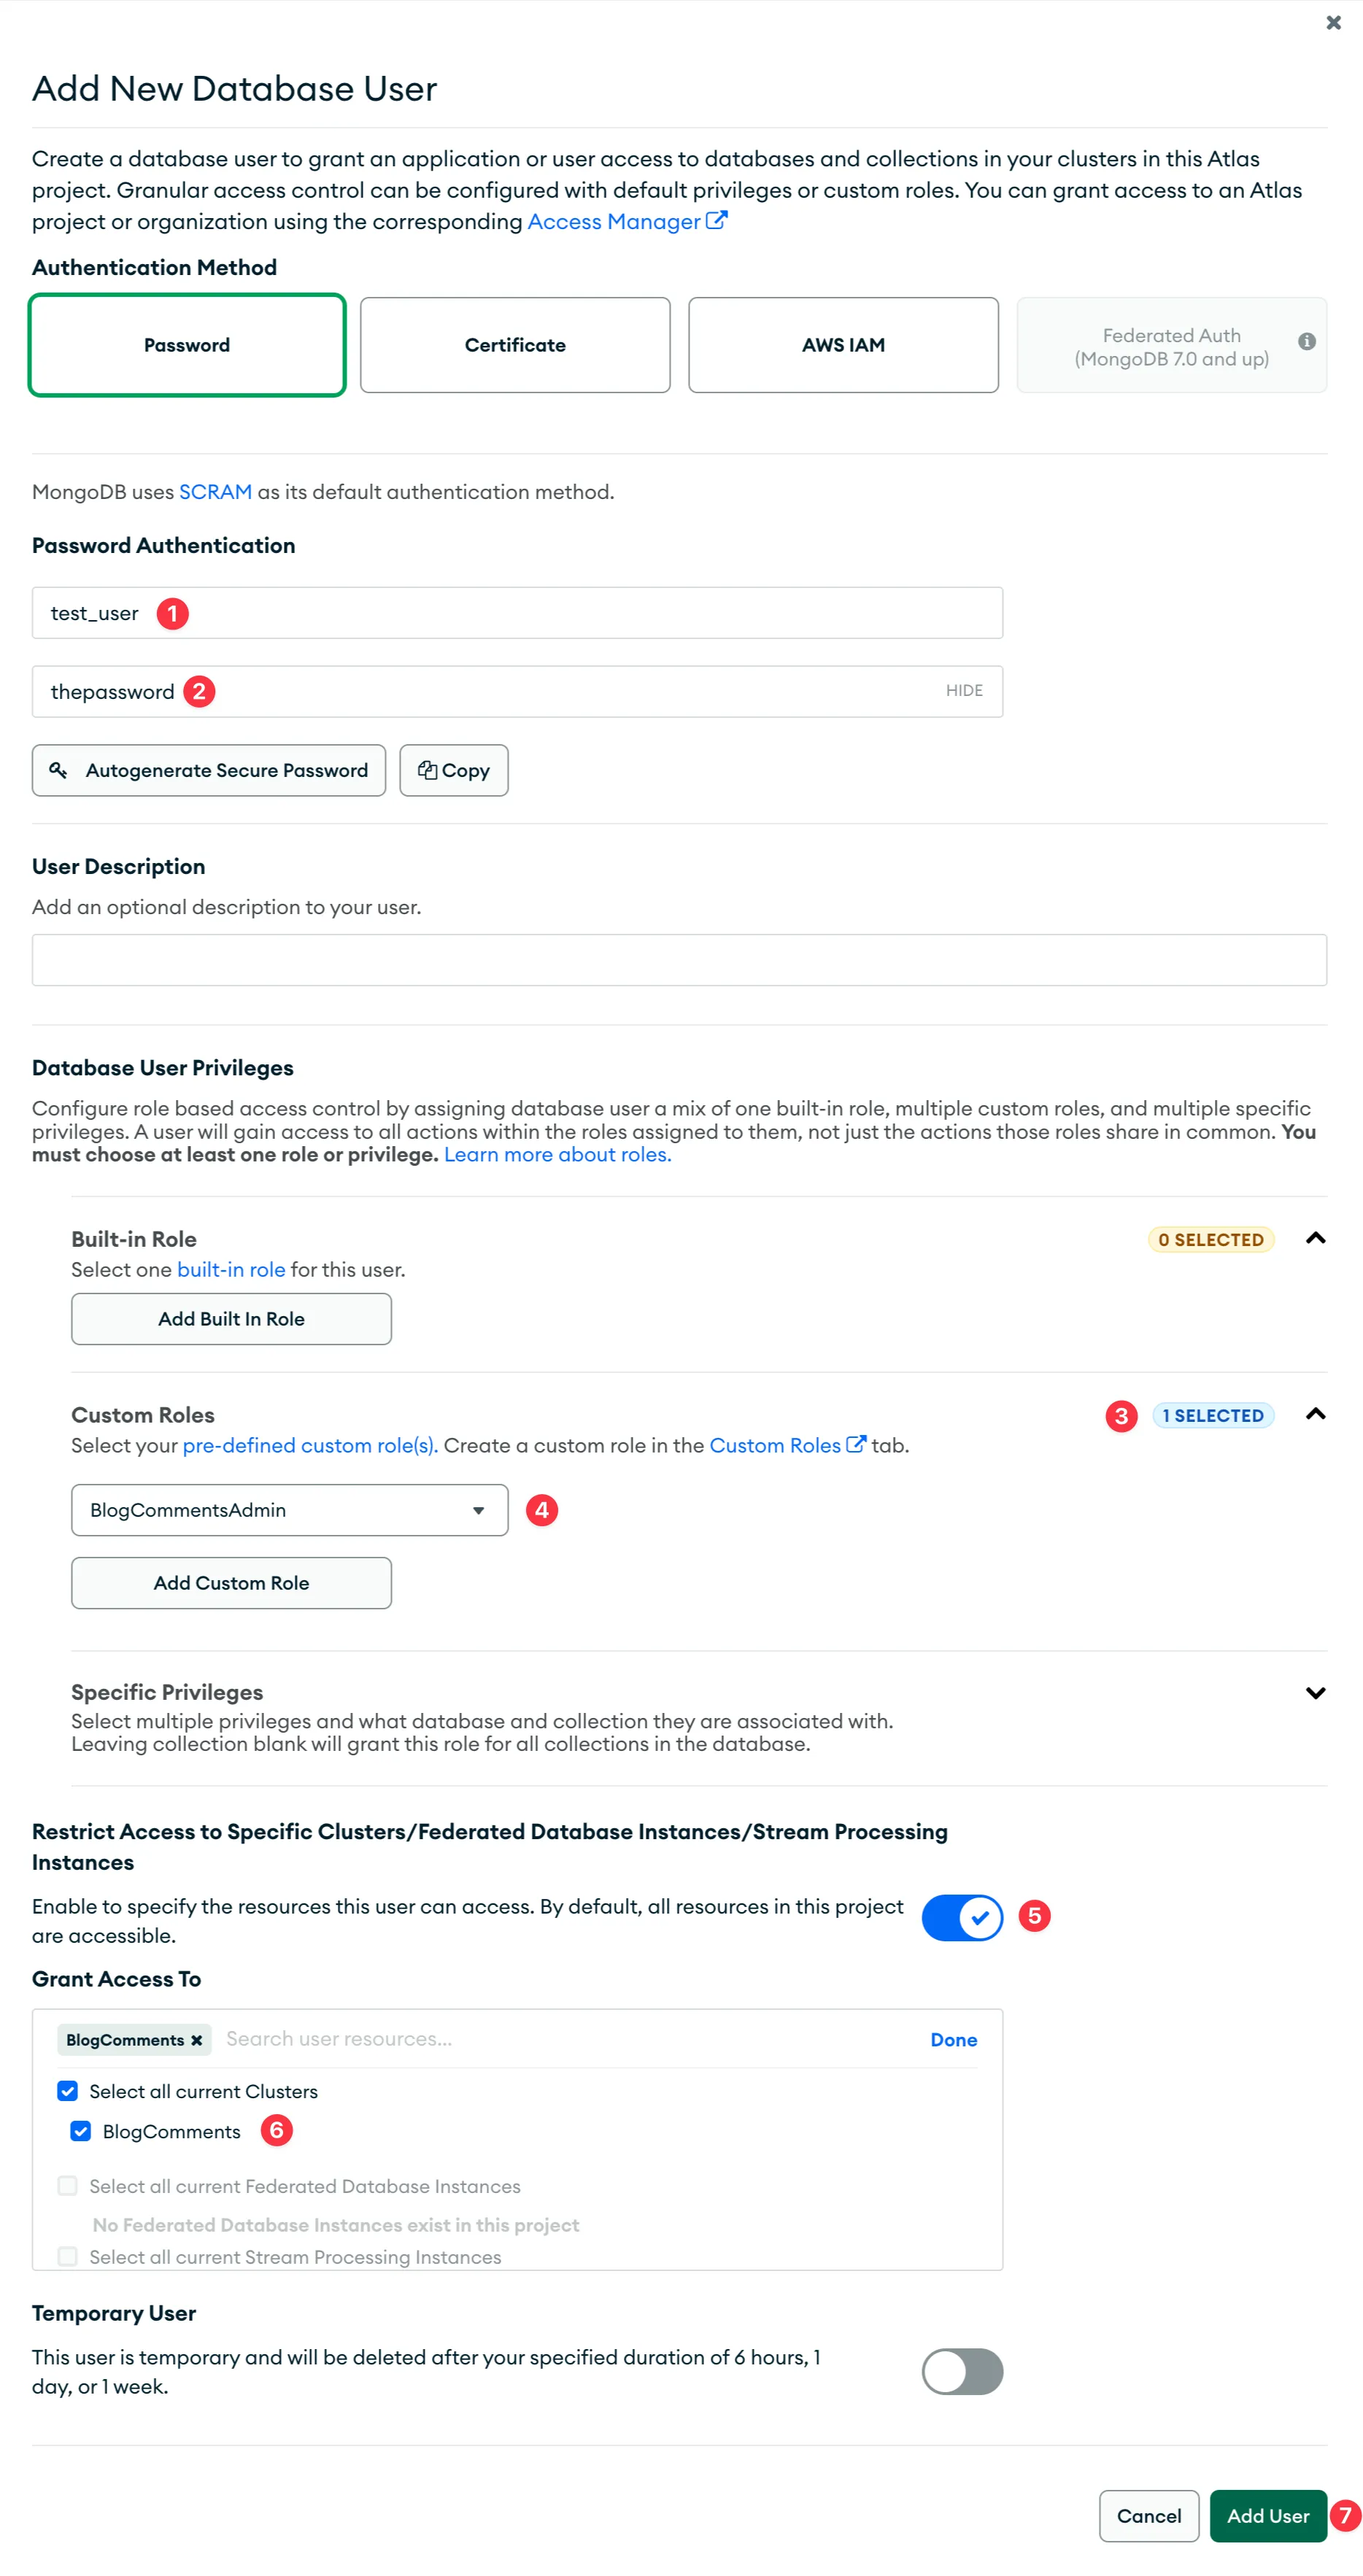Image resolution: width=1363 pixels, height=2576 pixels.
Task: Click HIDE to conceal the password
Action: tap(963, 691)
